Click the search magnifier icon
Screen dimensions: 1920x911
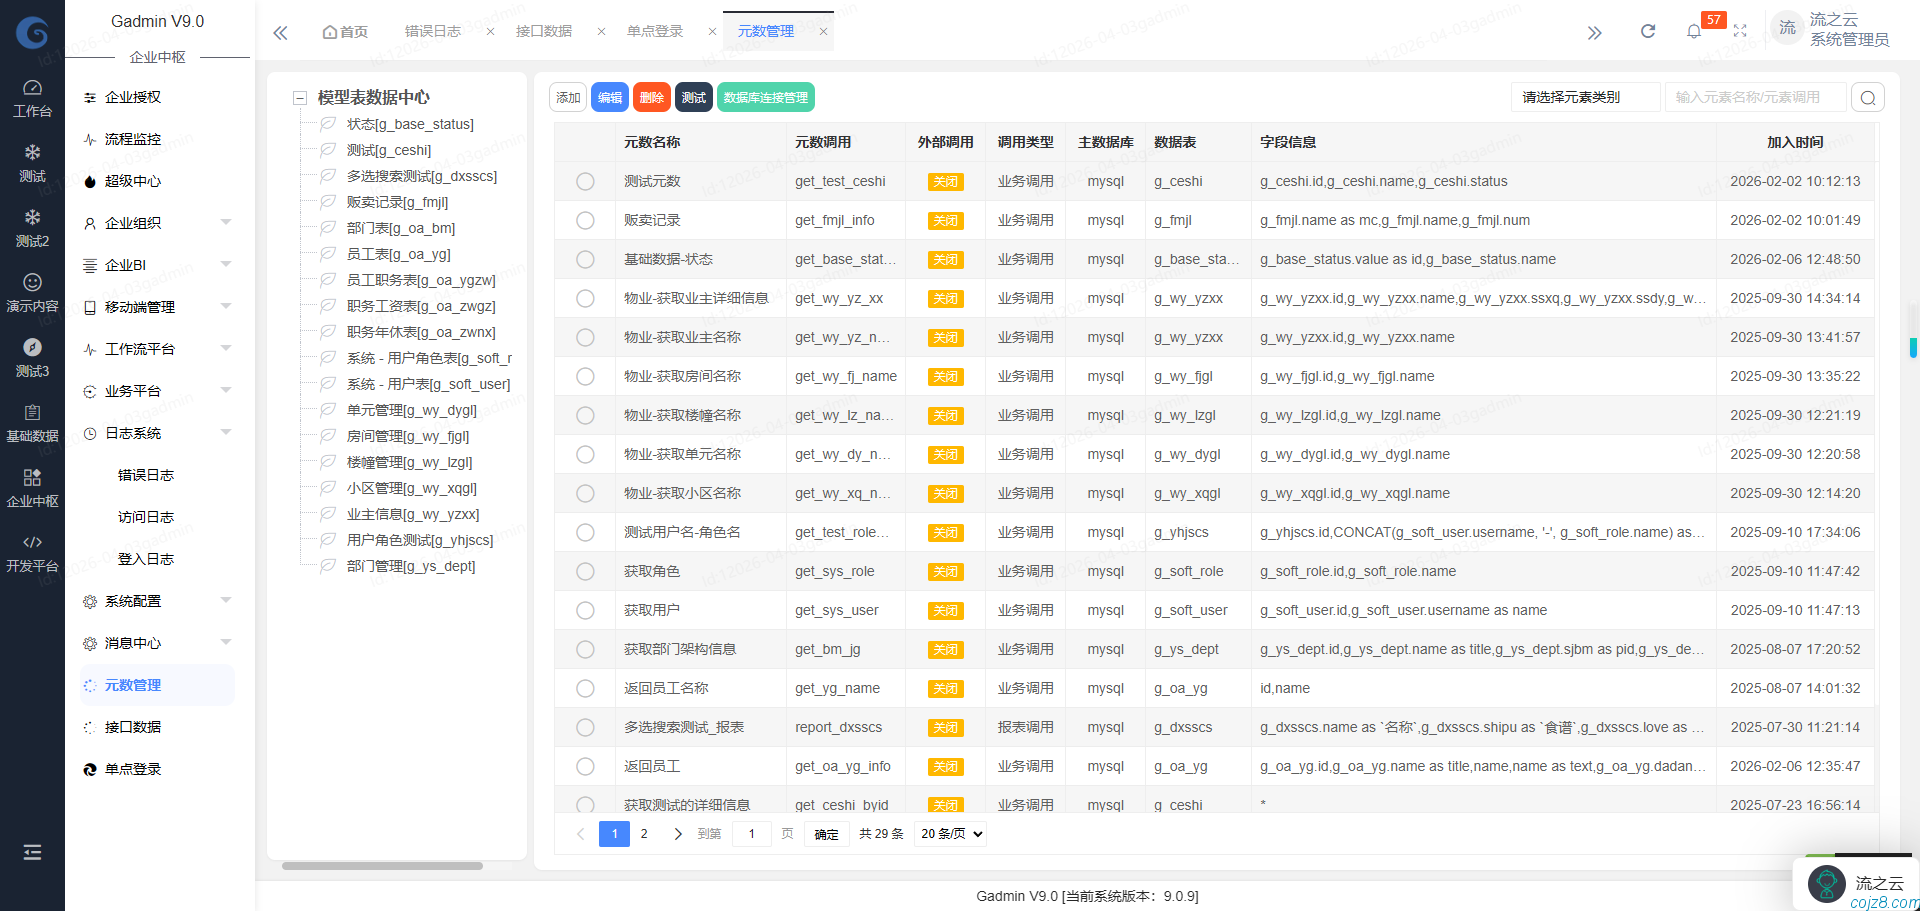pos(1868,98)
